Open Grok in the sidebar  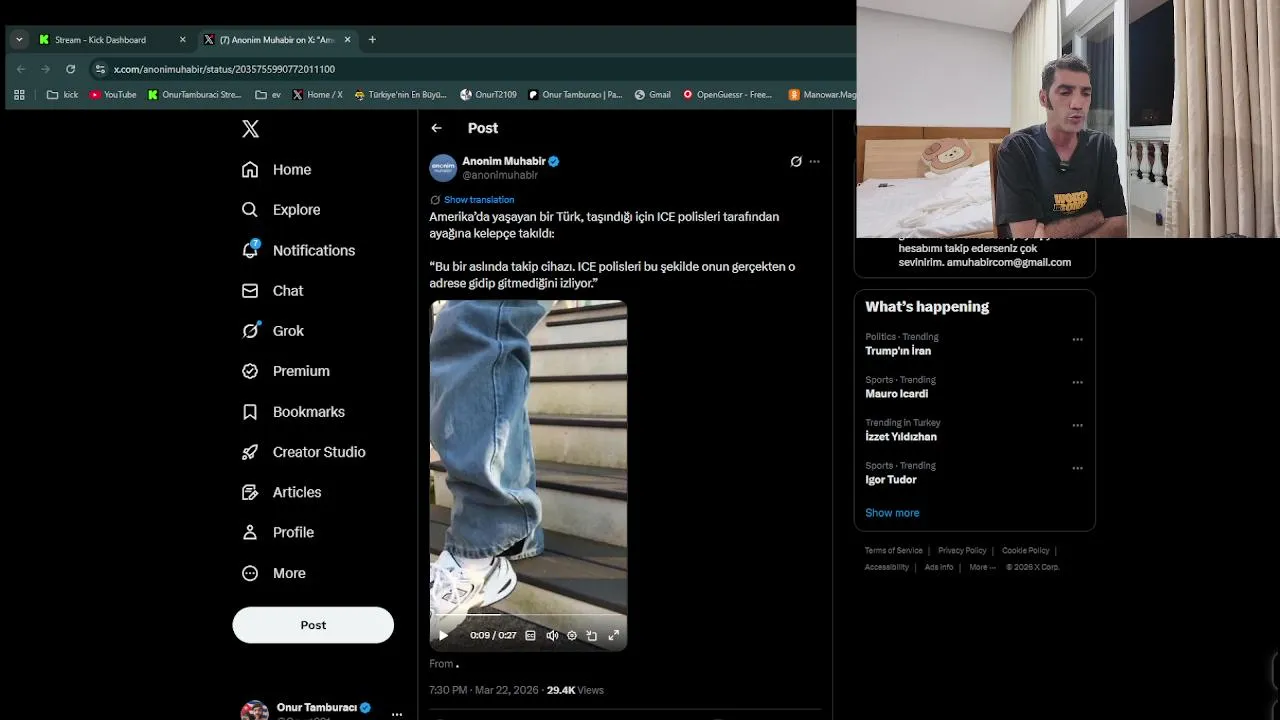[272, 331]
